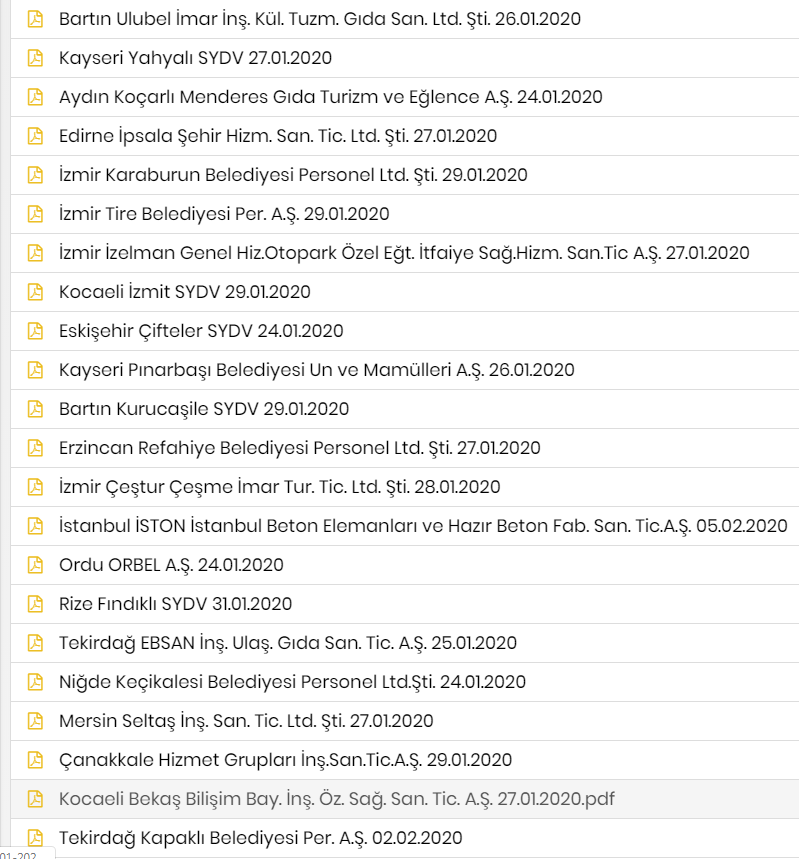
Task: Open Ordu ORBEL A.Ş. 24.01.2020 link
Action: 171,565
